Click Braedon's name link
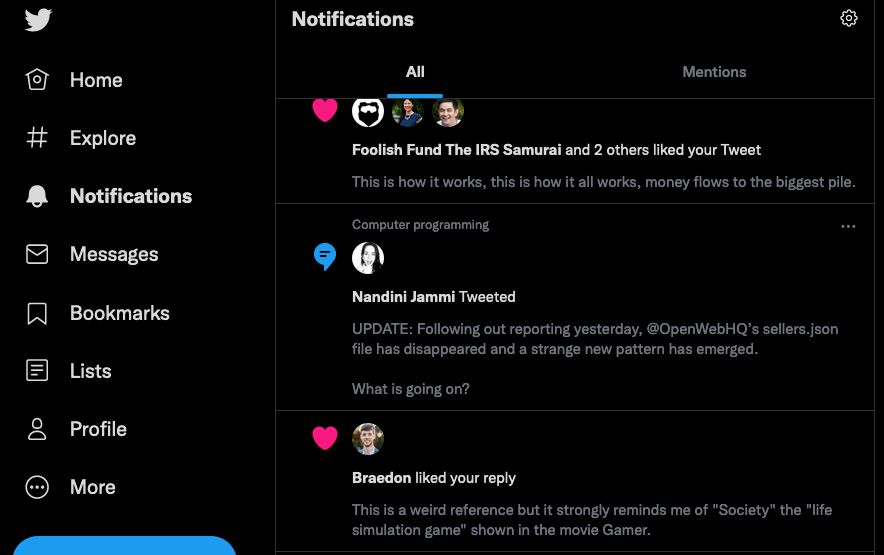The height and width of the screenshot is (555, 884). [x=381, y=478]
